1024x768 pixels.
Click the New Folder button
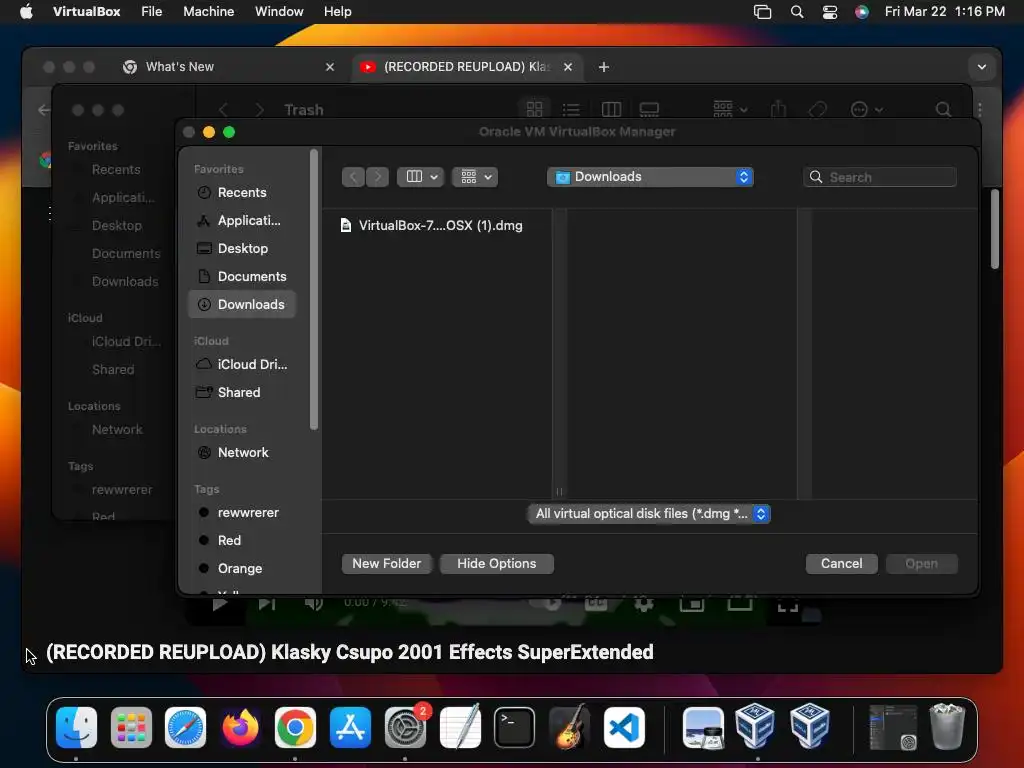[x=387, y=564]
